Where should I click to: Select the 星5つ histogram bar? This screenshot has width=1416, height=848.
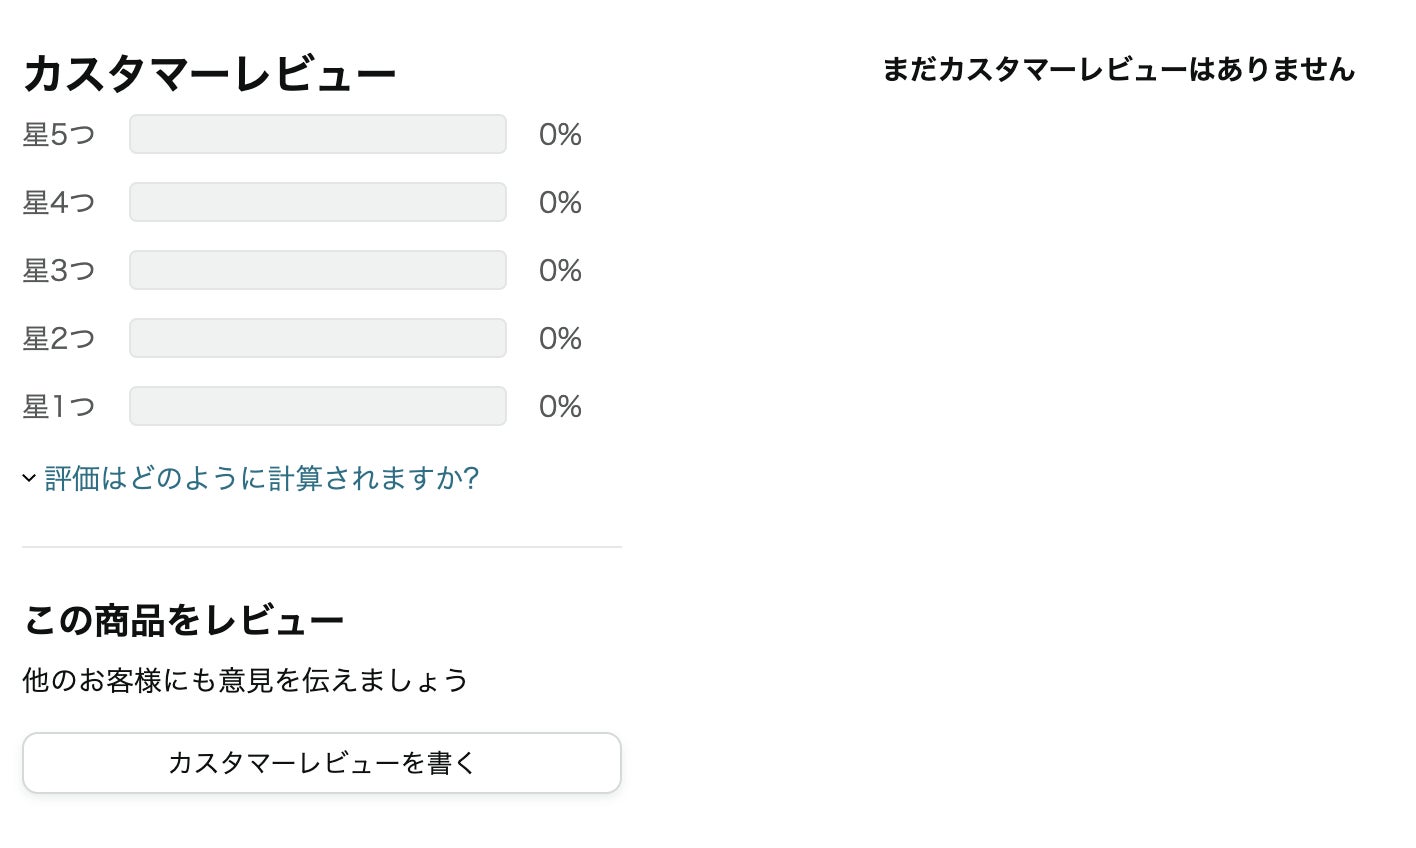(318, 134)
